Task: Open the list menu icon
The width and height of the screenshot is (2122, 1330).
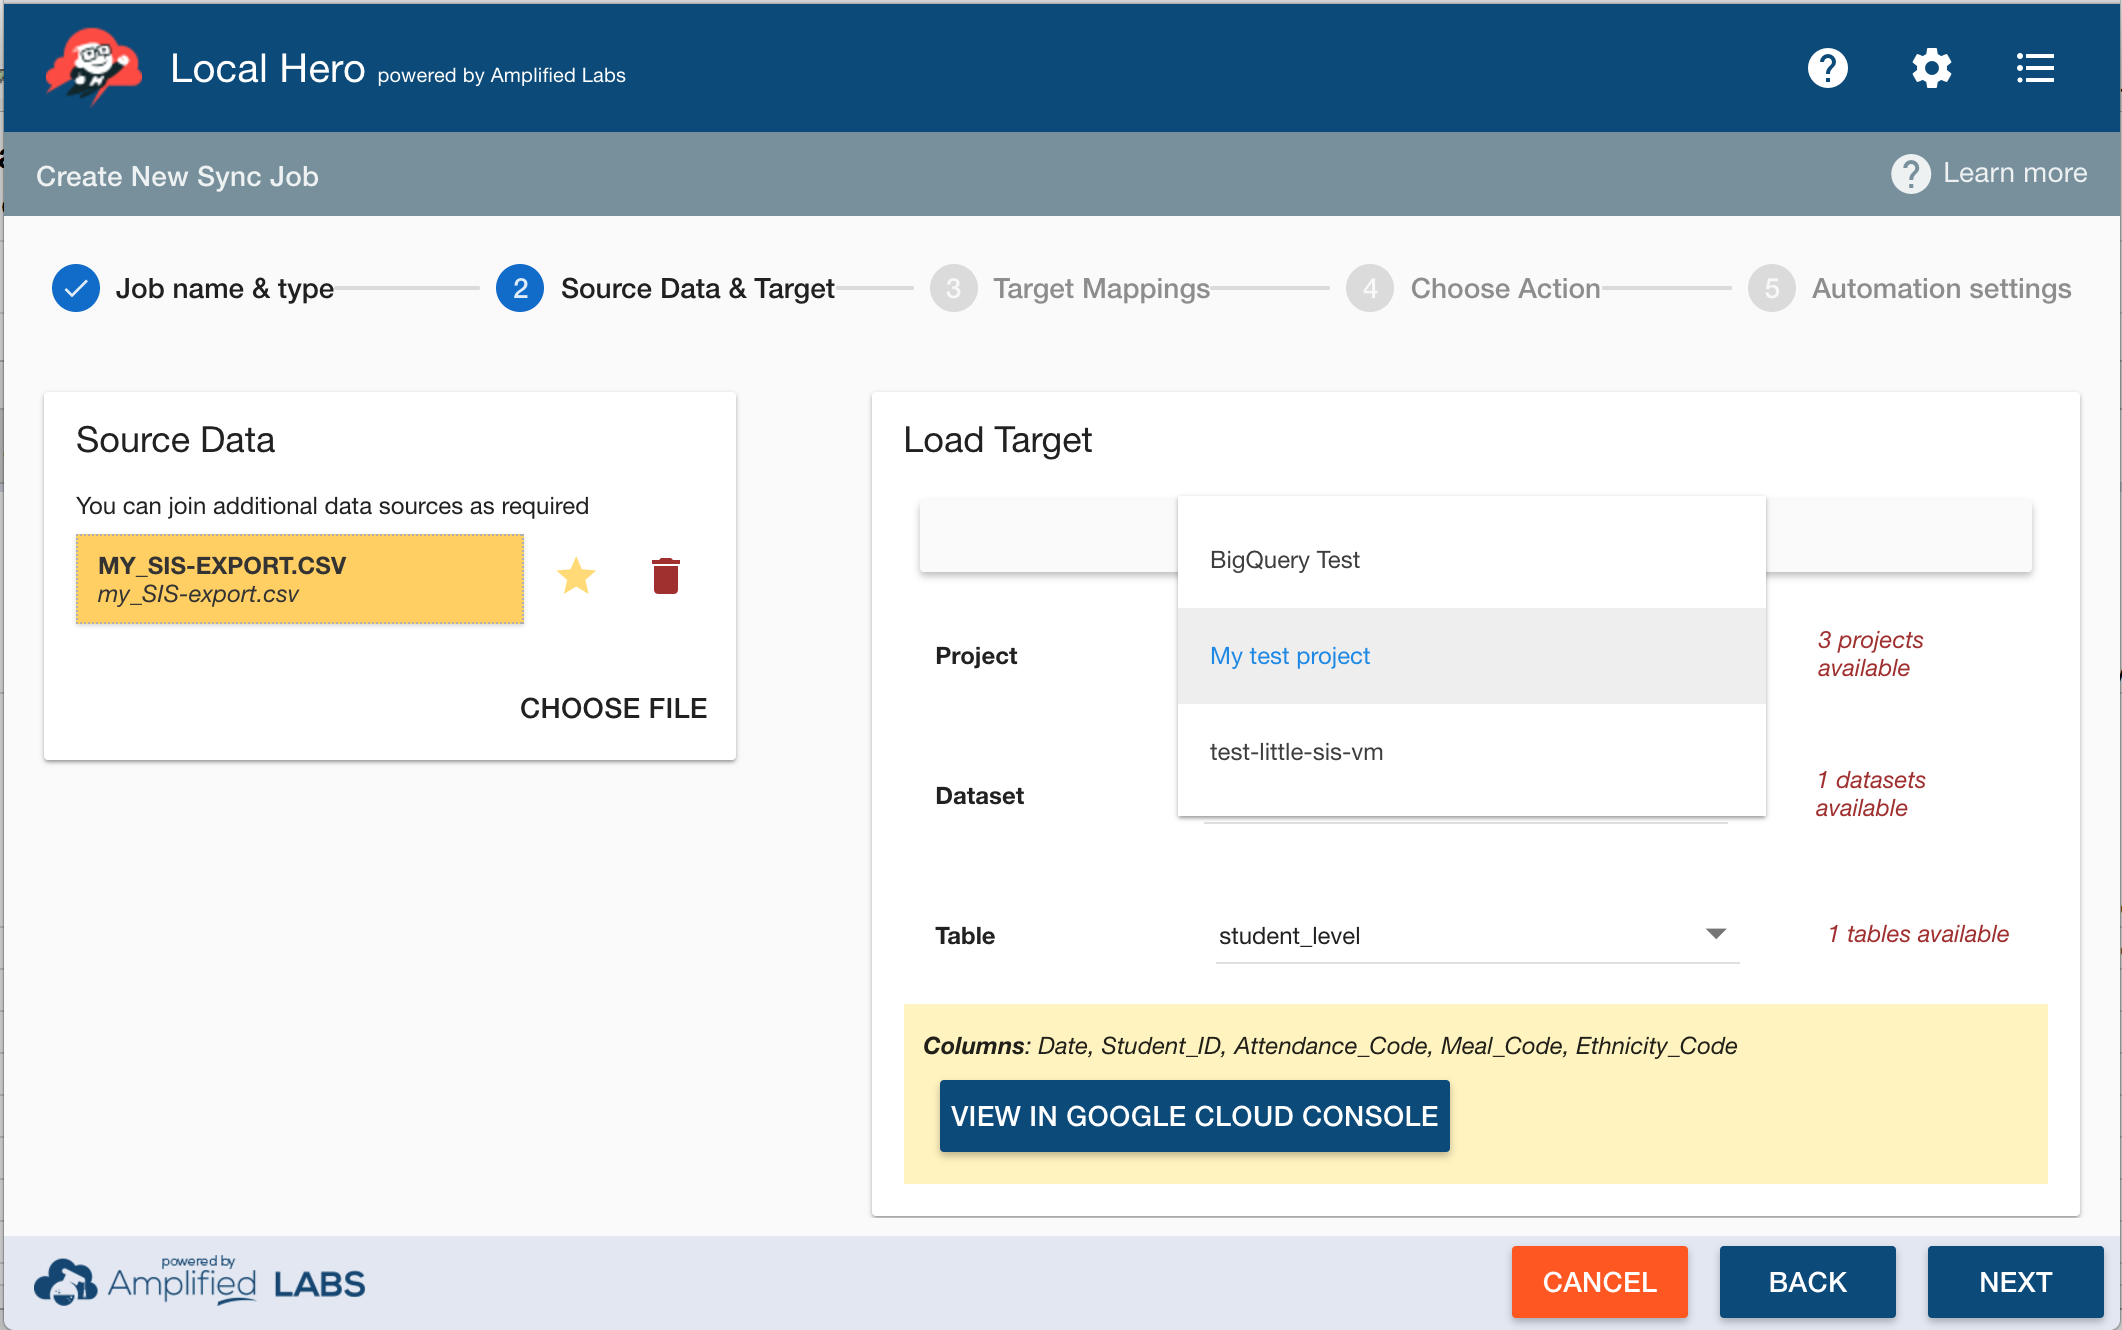Action: click(2035, 68)
